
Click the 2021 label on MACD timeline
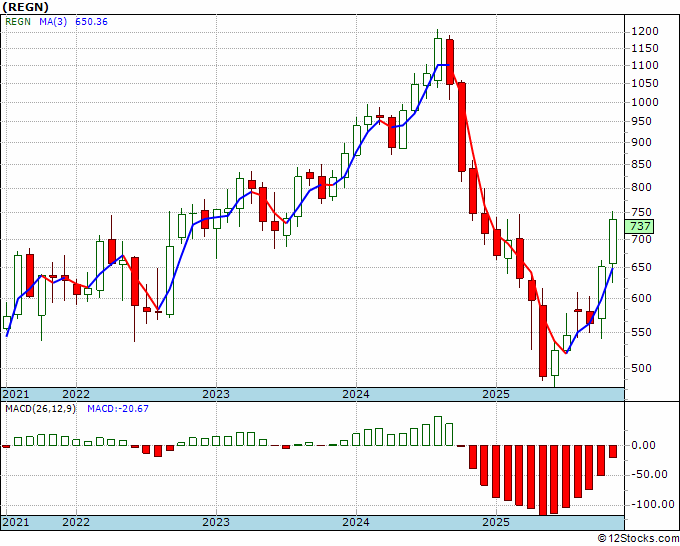pyautogui.click(x=16, y=522)
